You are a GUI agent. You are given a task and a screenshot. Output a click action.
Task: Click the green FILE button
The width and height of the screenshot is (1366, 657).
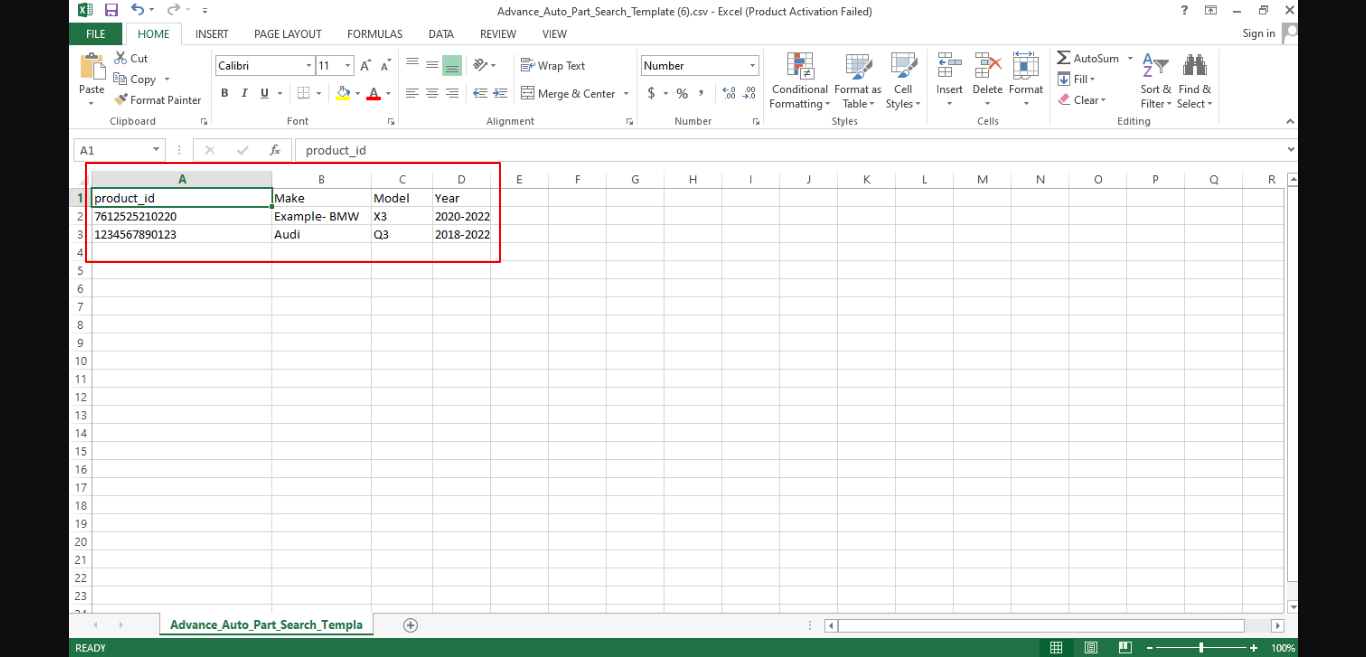tap(96, 34)
